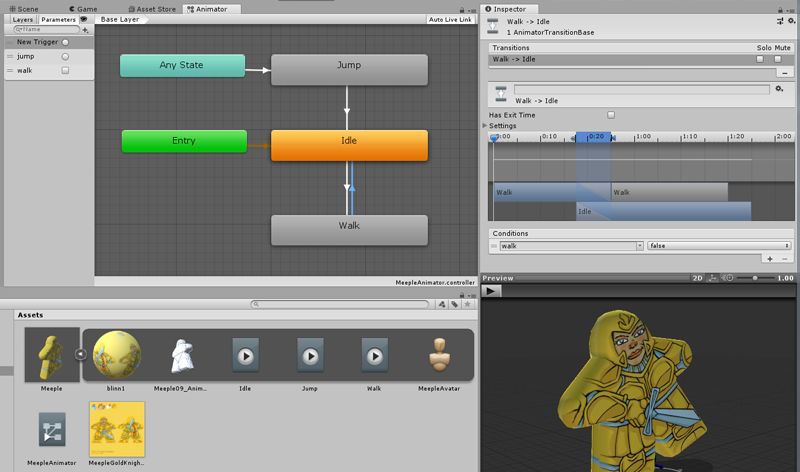Click the blue transition range on the timeline ruler
800x472 pixels.
pyautogui.click(x=593, y=137)
